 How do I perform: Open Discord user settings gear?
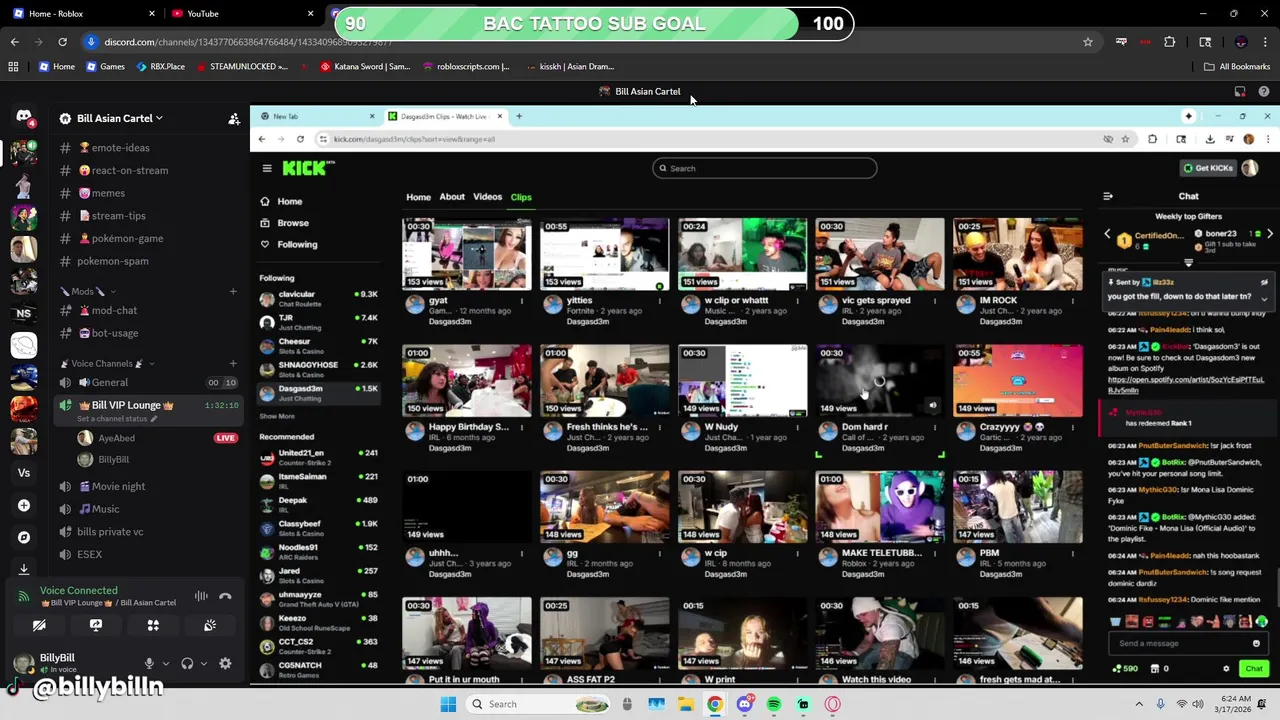pos(225,663)
